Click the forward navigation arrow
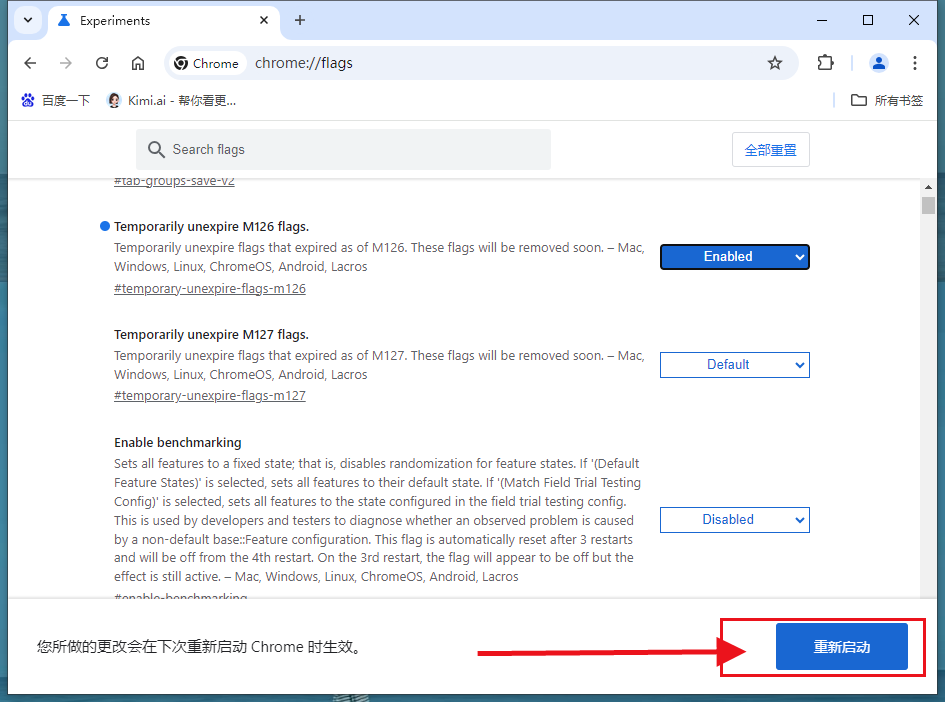This screenshot has width=945, height=702. tap(66, 63)
